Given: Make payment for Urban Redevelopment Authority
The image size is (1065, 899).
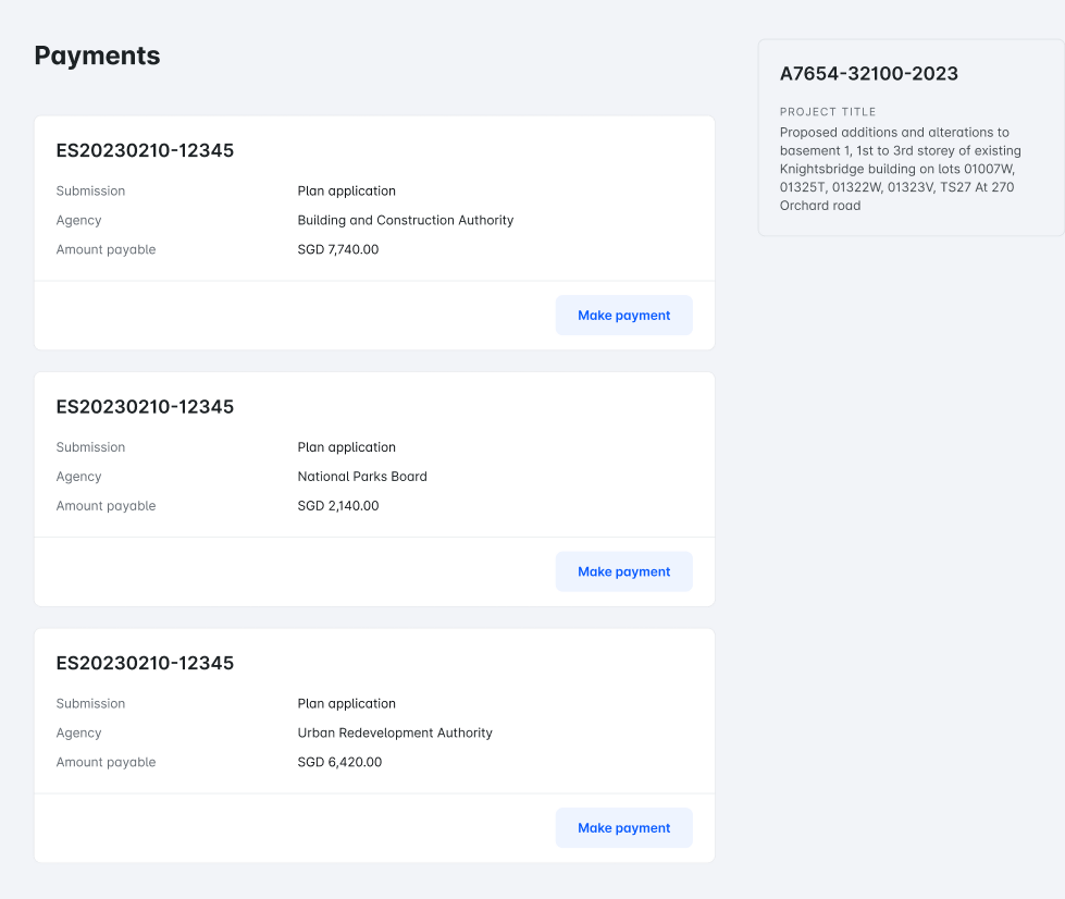Looking at the screenshot, I should click(x=623, y=828).
